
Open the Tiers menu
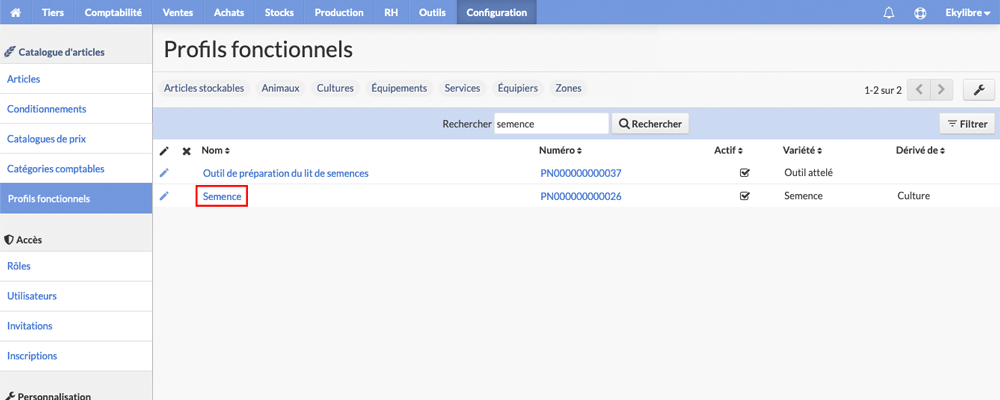click(53, 12)
